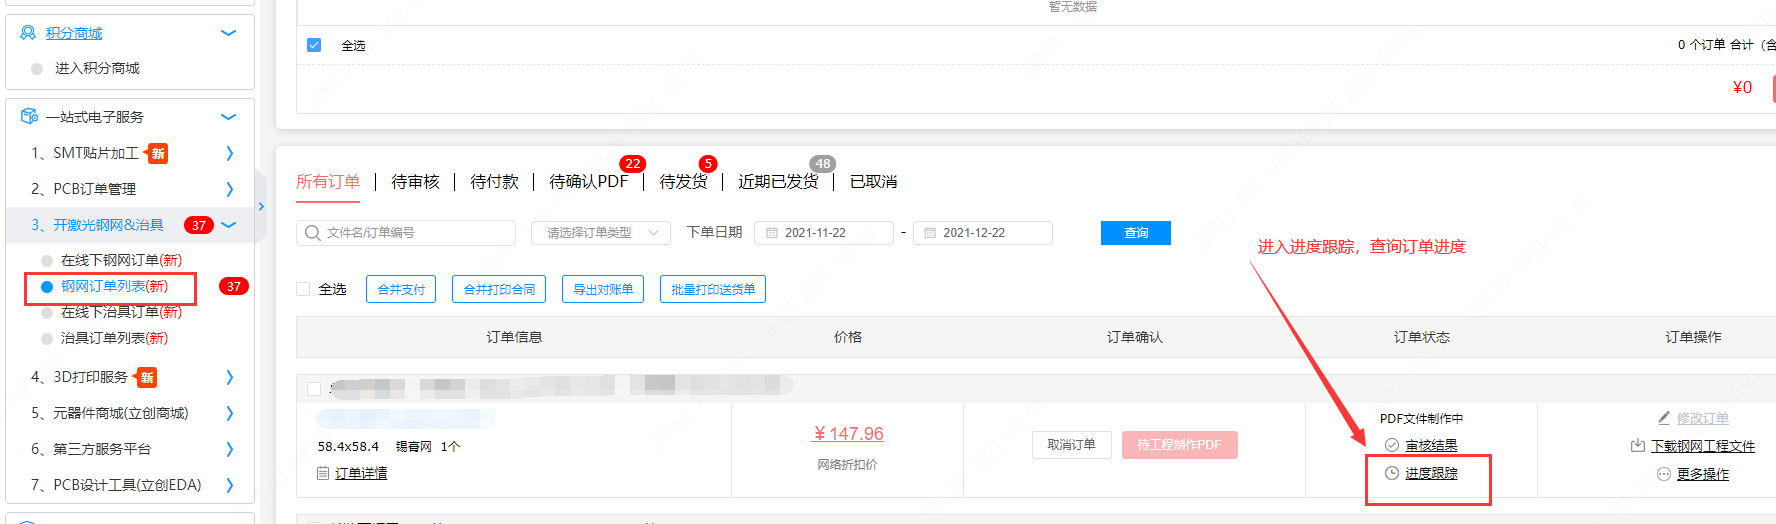Screen dimensions: 1776x524
Task: Open the 近期已发货 tab
Action: pos(777,181)
